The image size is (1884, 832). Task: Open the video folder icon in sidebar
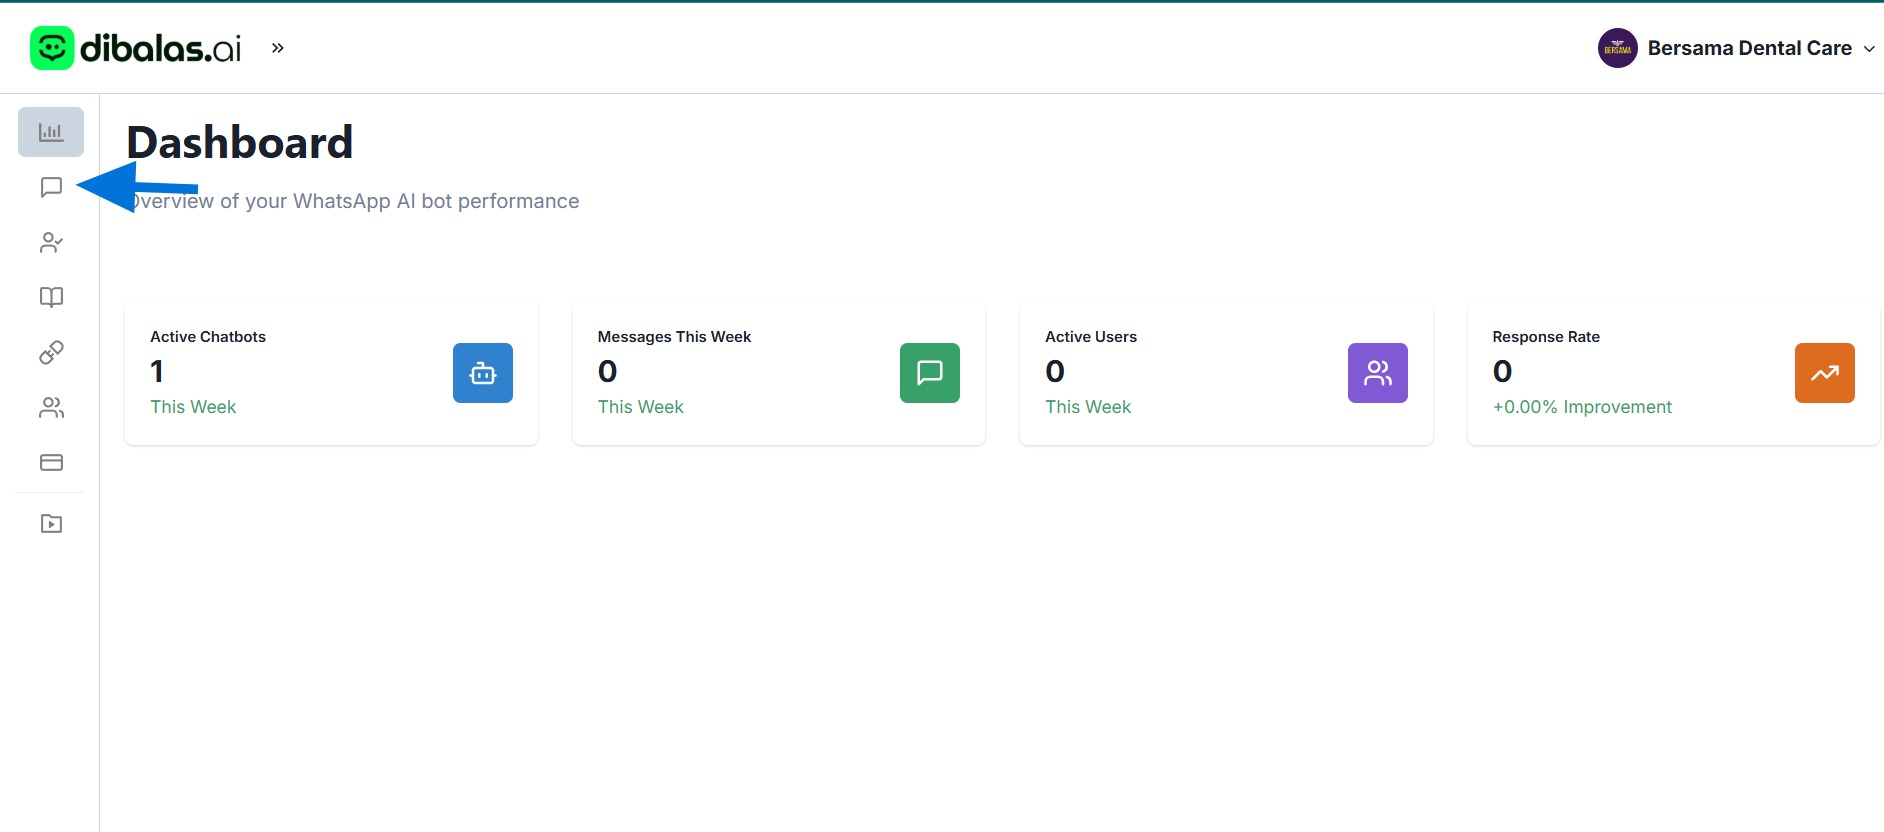pyautogui.click(x=51, y=524)
